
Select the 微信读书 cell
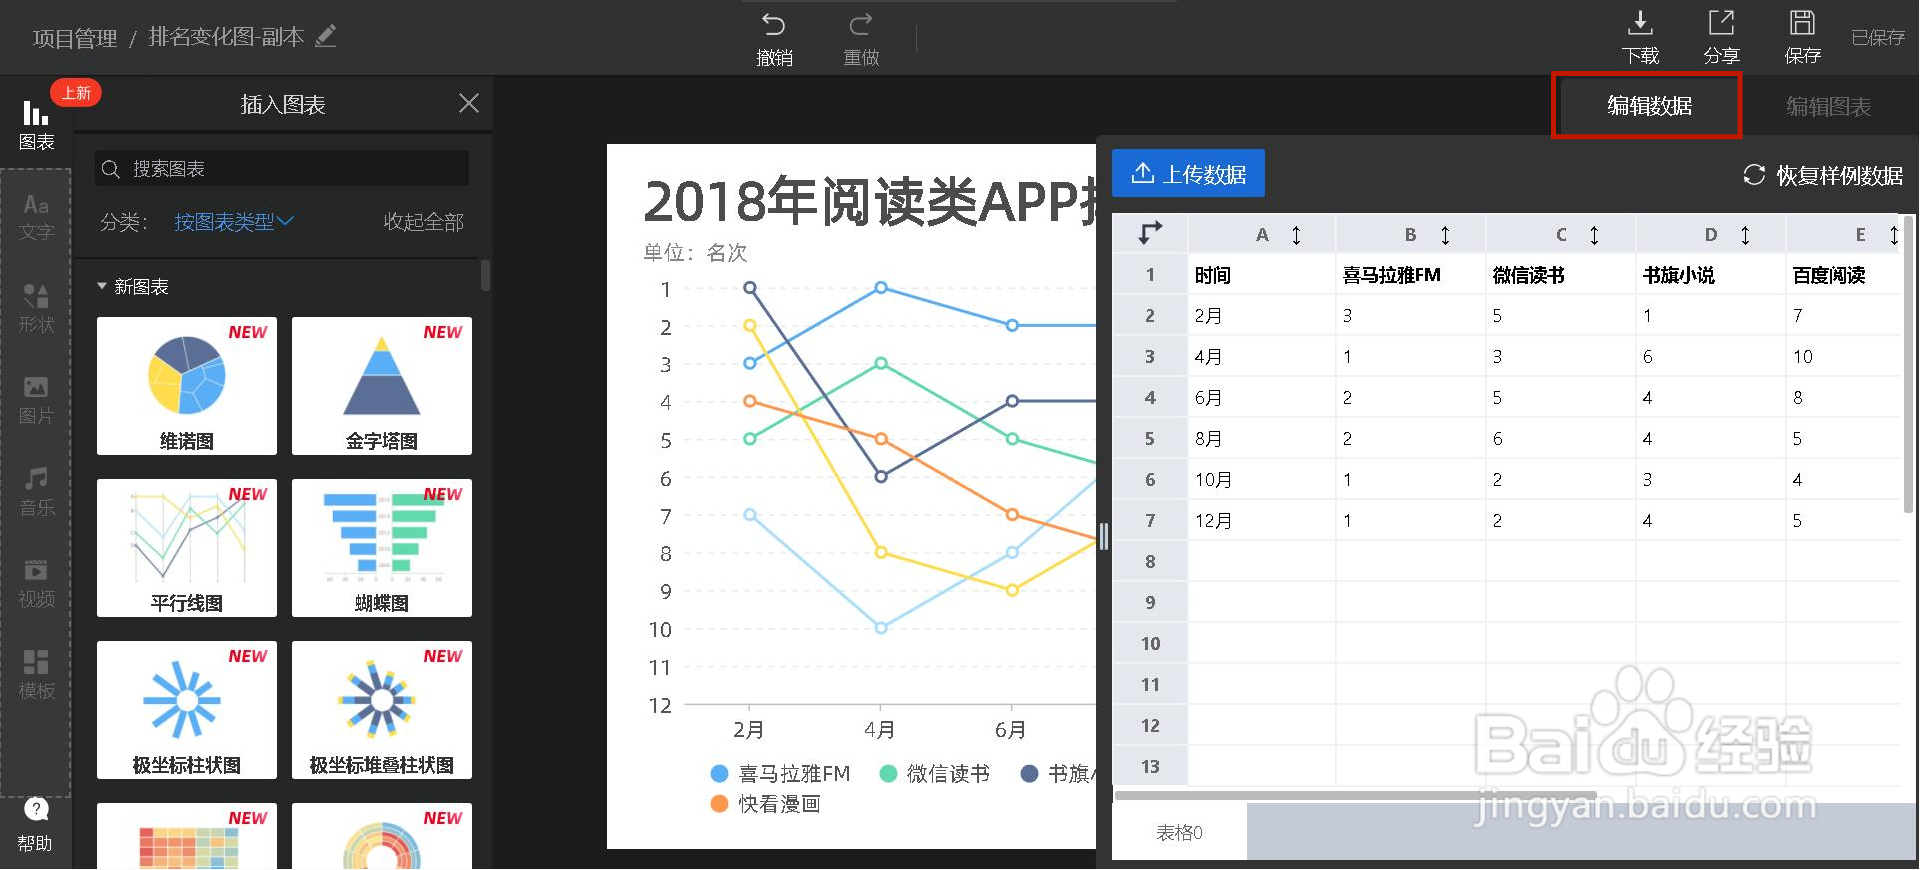click(x=1561, y=275)
